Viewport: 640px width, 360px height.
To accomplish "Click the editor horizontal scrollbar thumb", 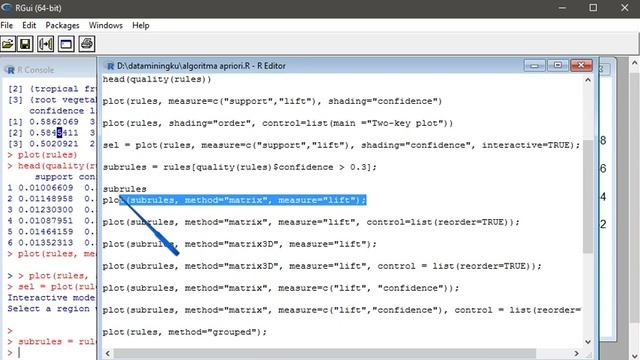I will [x=324, y=353].
